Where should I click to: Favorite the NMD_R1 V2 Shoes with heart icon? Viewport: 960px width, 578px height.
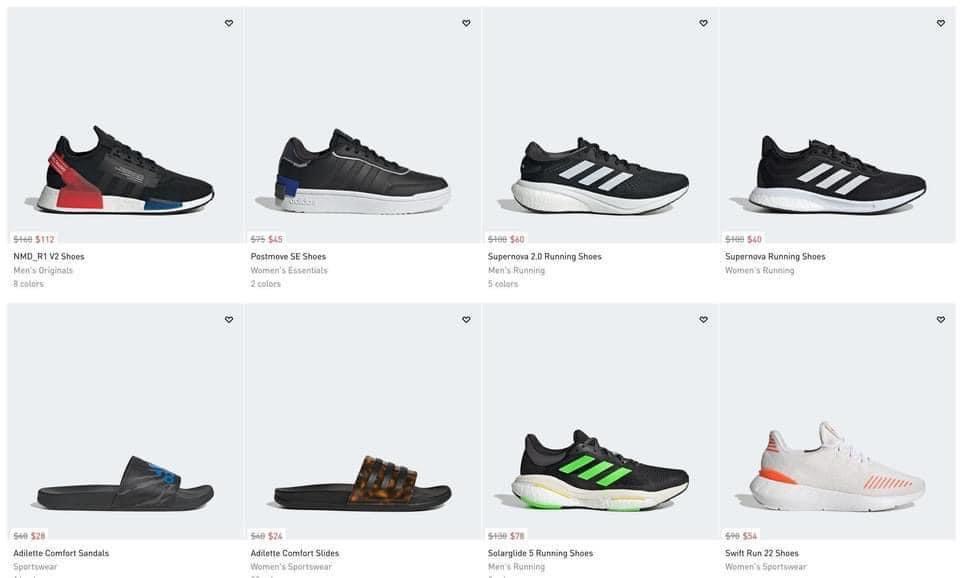tap(229, 23)
